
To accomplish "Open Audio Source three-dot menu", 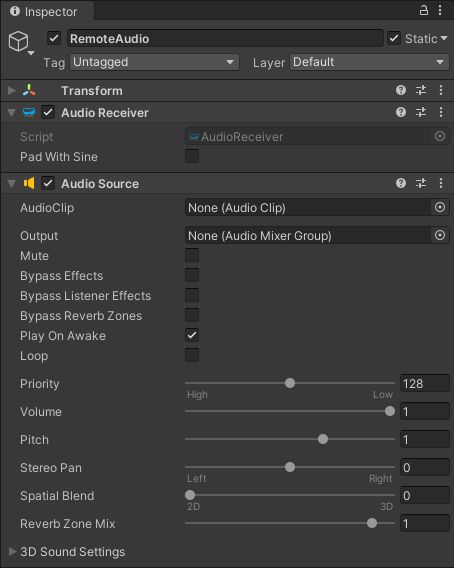I will pos(441,183).
